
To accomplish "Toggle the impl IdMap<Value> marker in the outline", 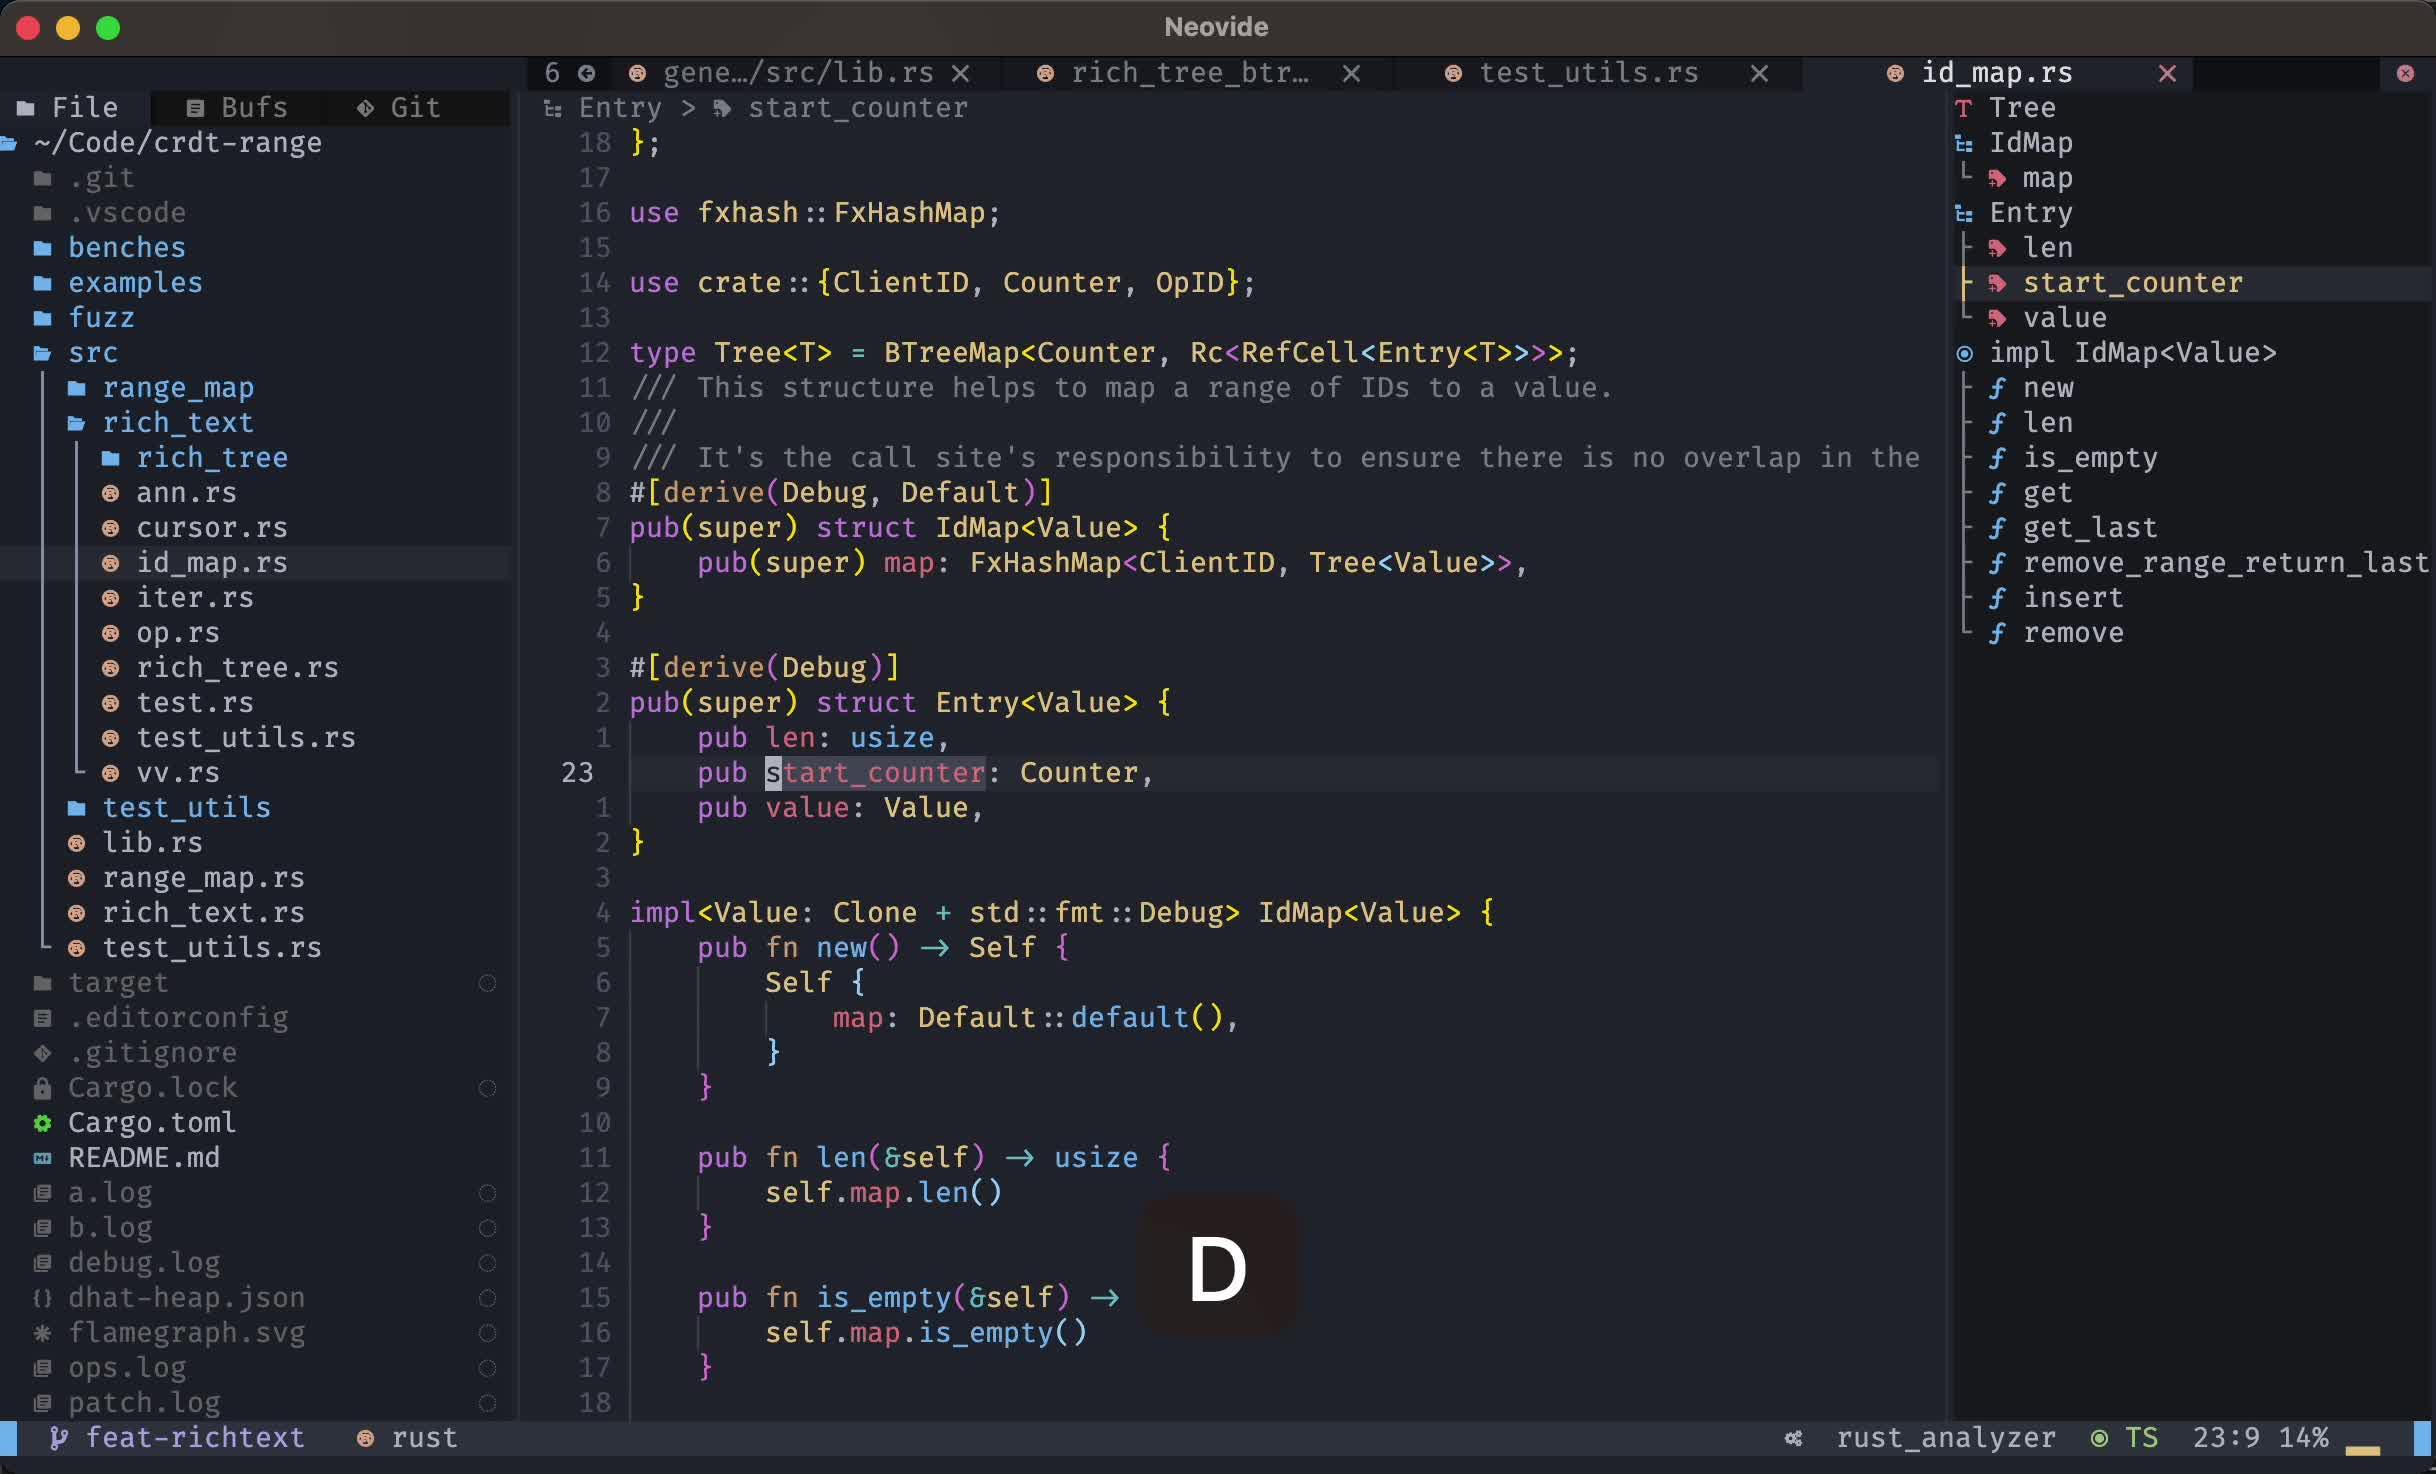I will point(1964,354).
